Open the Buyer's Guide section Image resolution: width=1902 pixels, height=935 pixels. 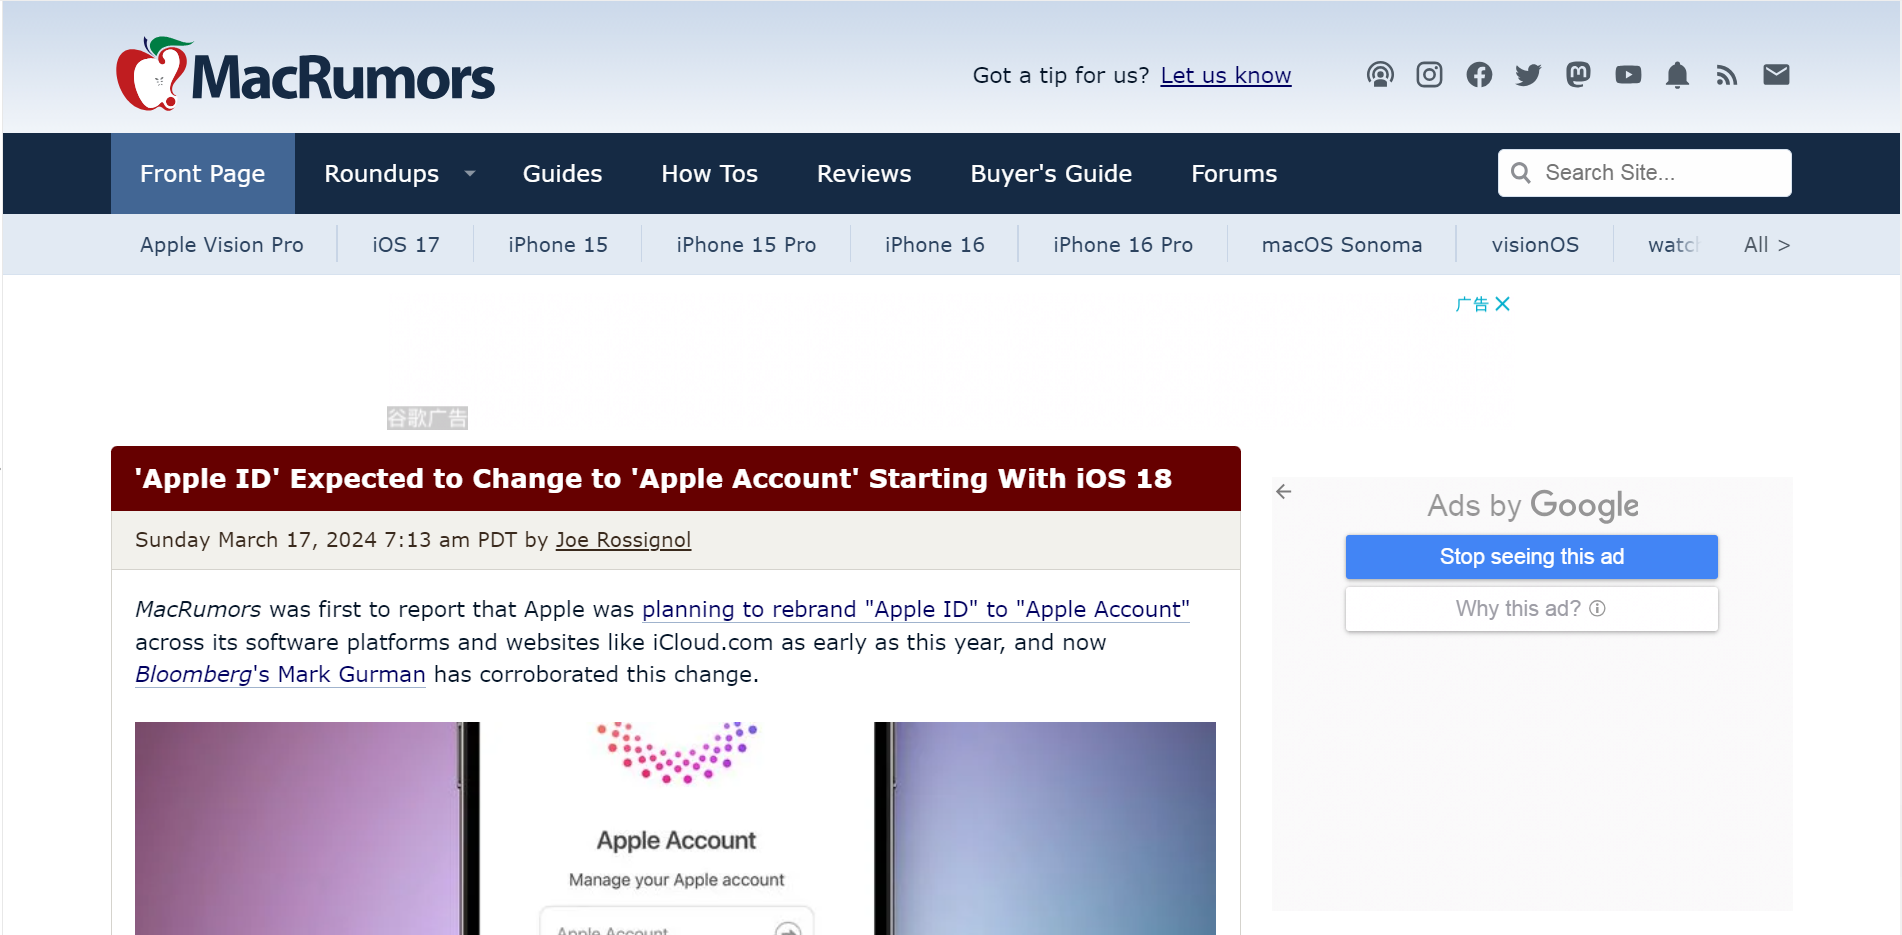(1051, 174)
